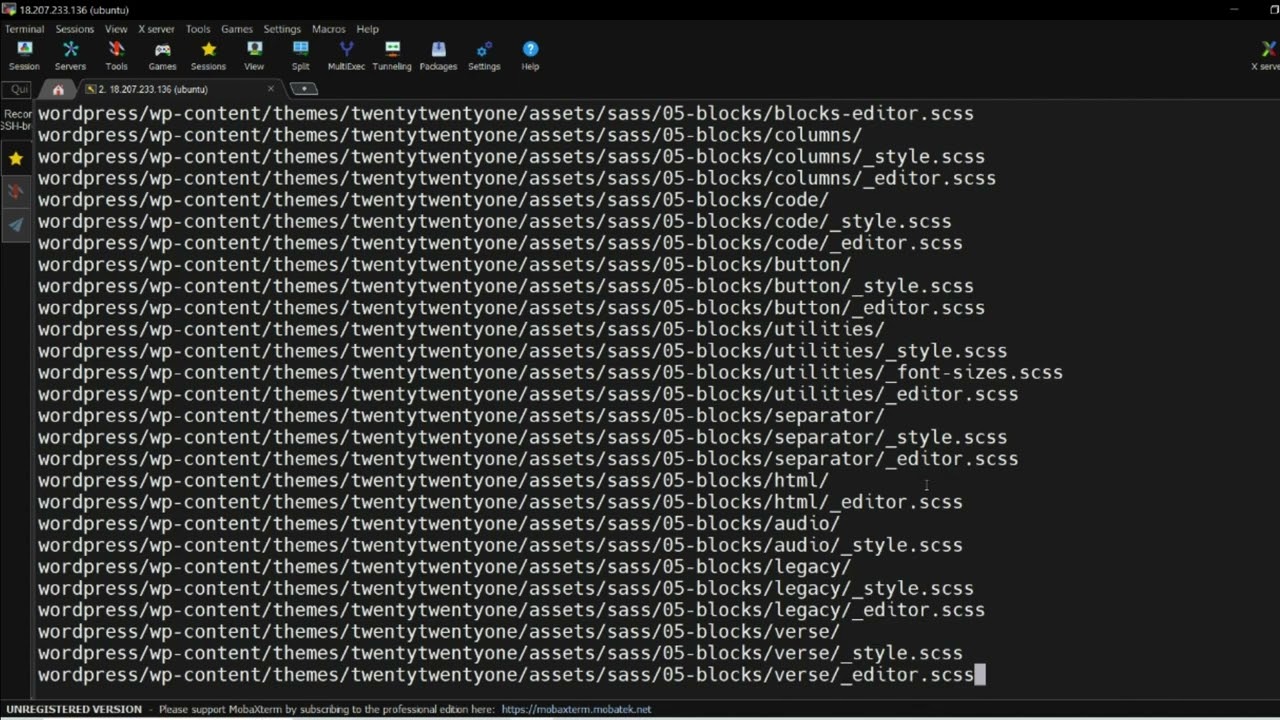
Task: Go to the home tab icon
Action: tap(58, 89)
